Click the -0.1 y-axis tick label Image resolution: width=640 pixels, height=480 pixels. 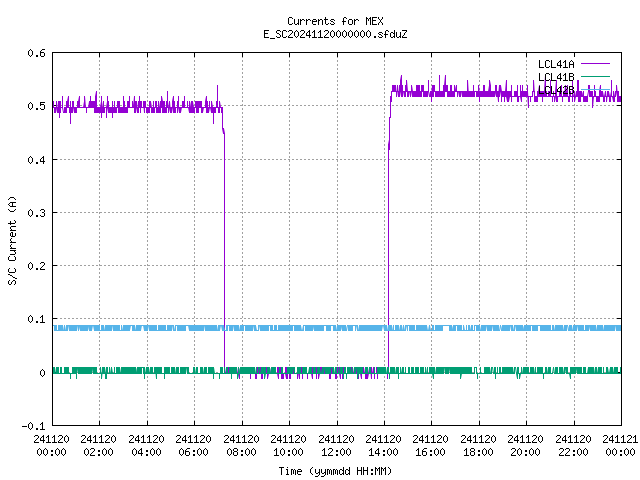coord(33,426)
